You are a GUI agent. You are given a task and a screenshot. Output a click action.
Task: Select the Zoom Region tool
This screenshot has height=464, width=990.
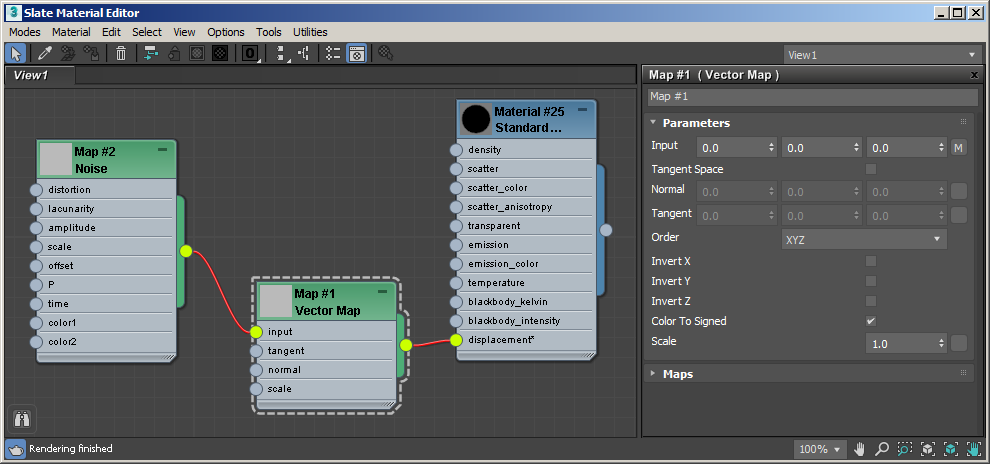(904, 449)
